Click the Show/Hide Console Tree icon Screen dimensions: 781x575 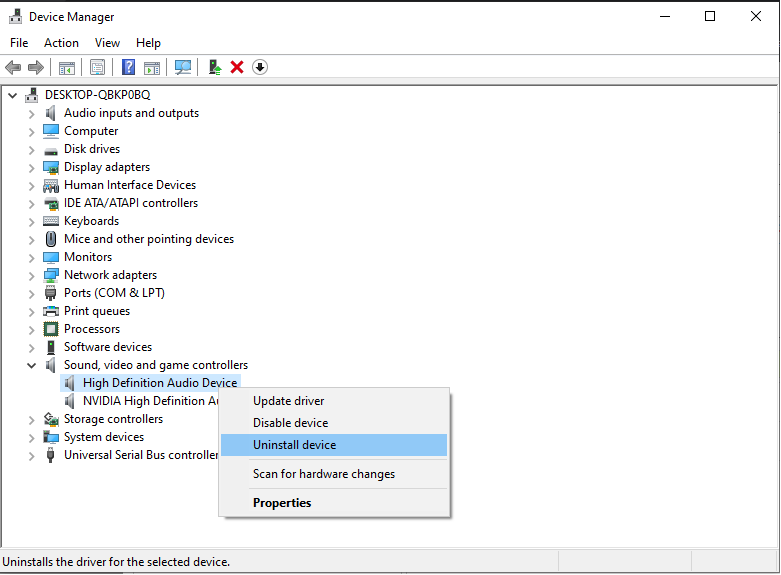coord(67,67)
